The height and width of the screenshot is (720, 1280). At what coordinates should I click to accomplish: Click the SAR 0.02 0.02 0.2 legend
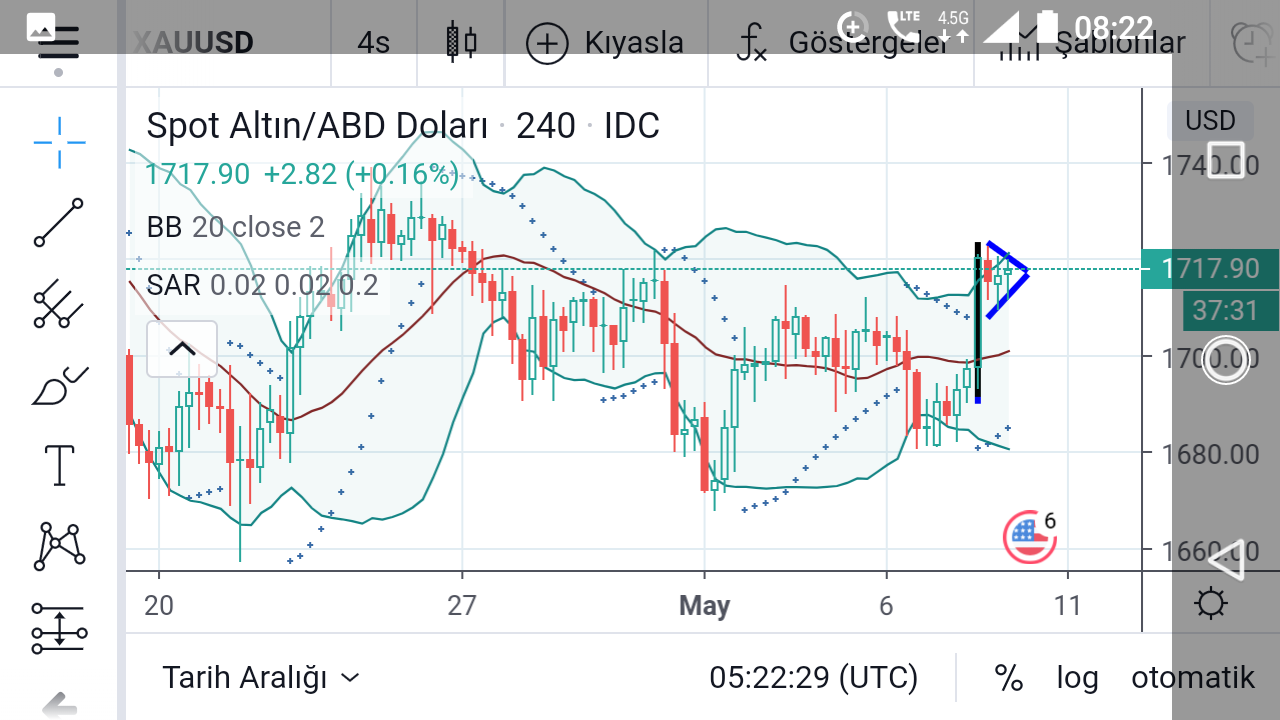coord(262,285)
